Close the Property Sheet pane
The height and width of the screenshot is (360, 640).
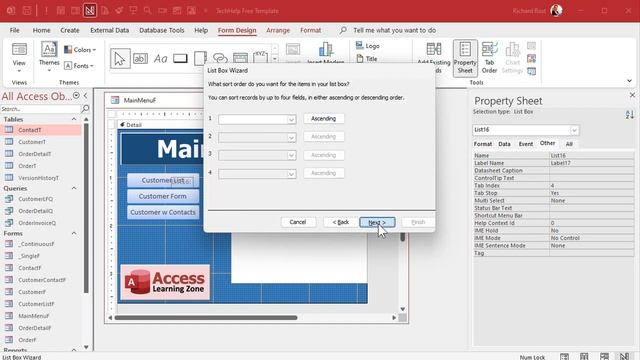coord(632,95)
